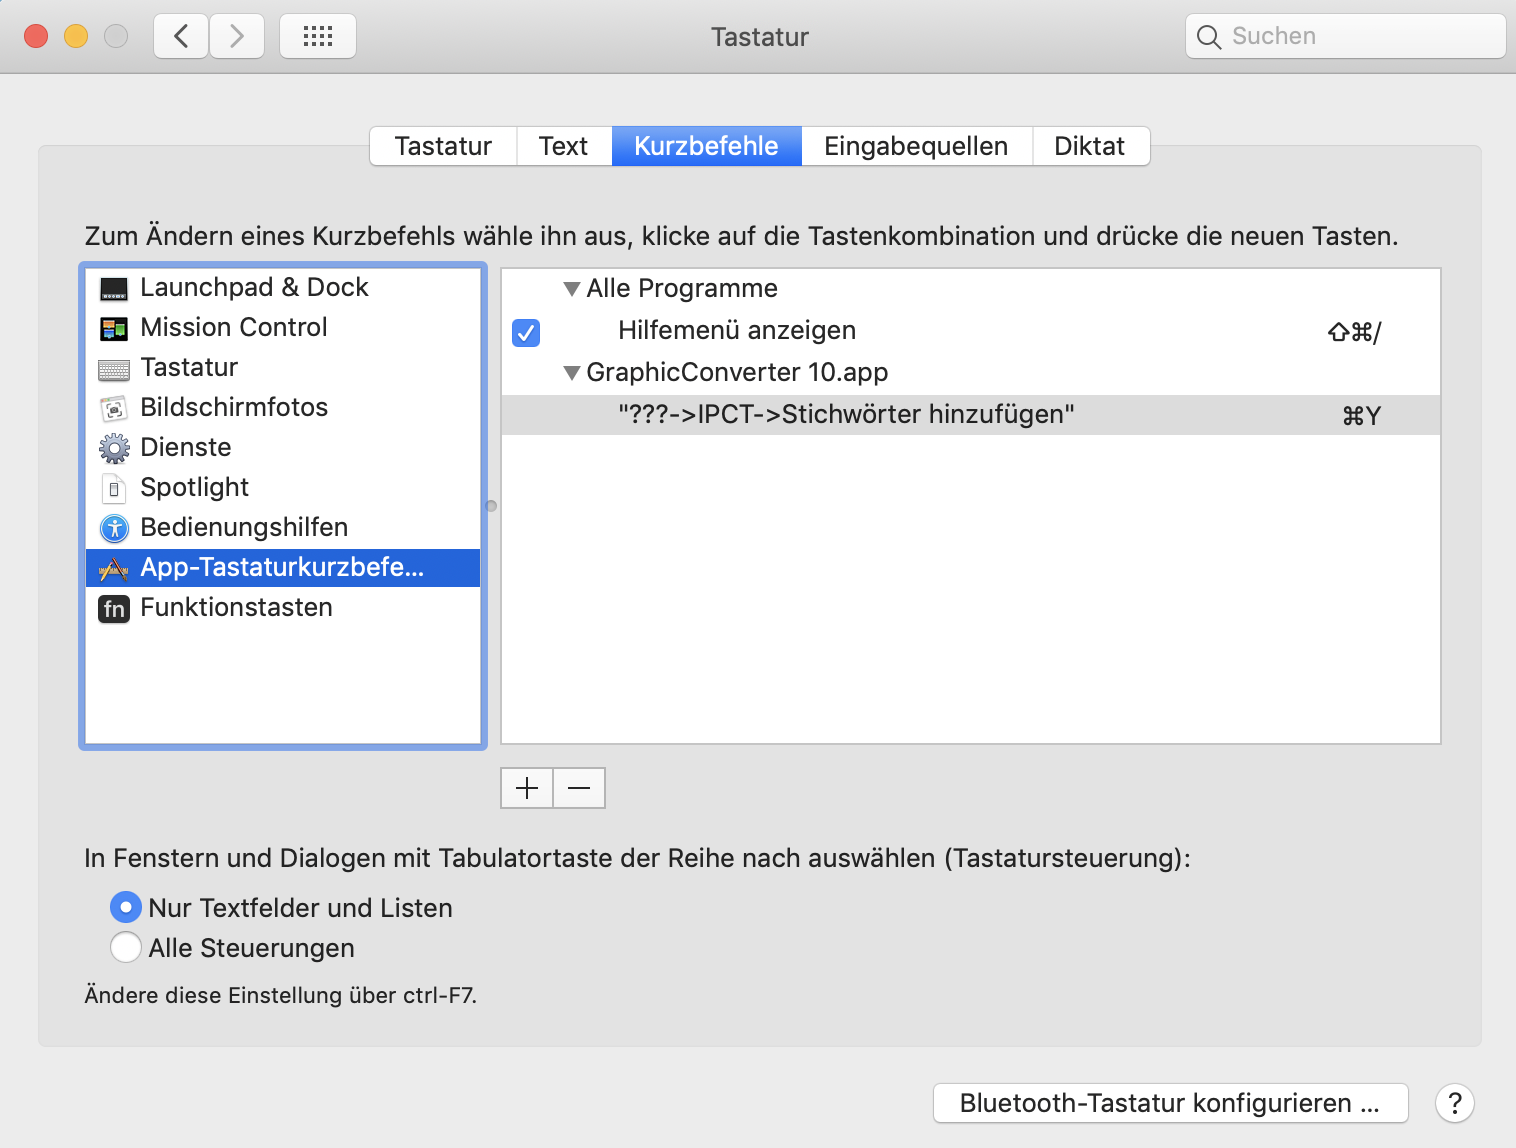The height and width of the screenshot is (1148, 1516).
Task: Add a shortcut with the plus button
Action: 527,788
